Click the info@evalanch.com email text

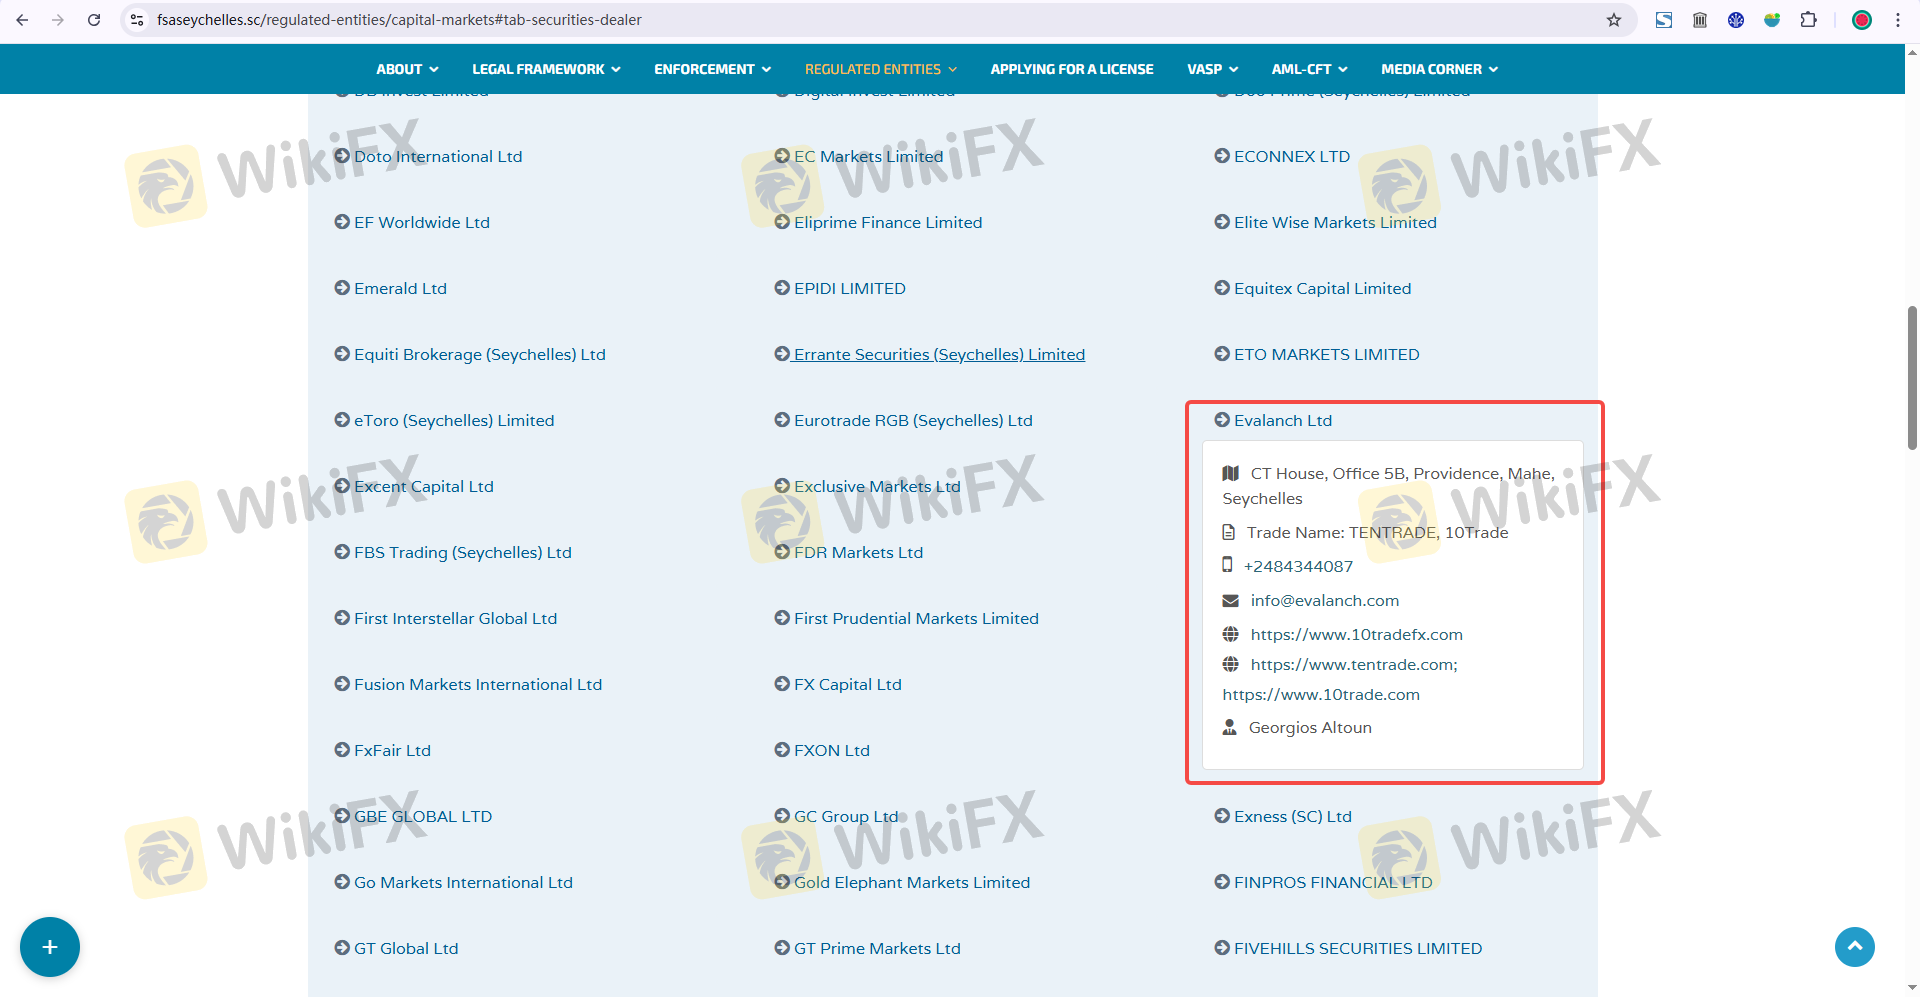(1325, 600)
